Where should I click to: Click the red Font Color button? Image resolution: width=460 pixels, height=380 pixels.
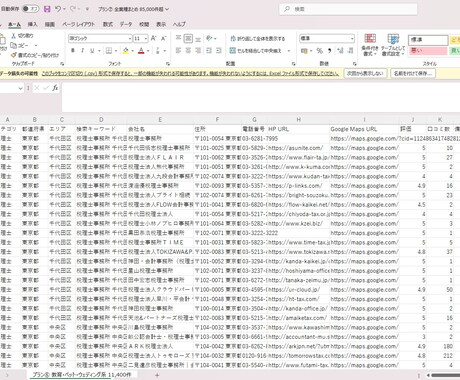pos(141,51)
